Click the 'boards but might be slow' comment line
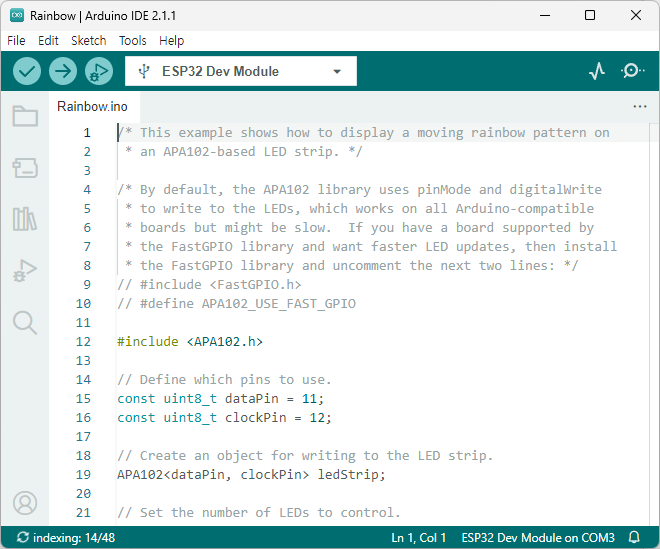Image resolution: width=660 pixels, height=549 pixels. tap(360, 227)
